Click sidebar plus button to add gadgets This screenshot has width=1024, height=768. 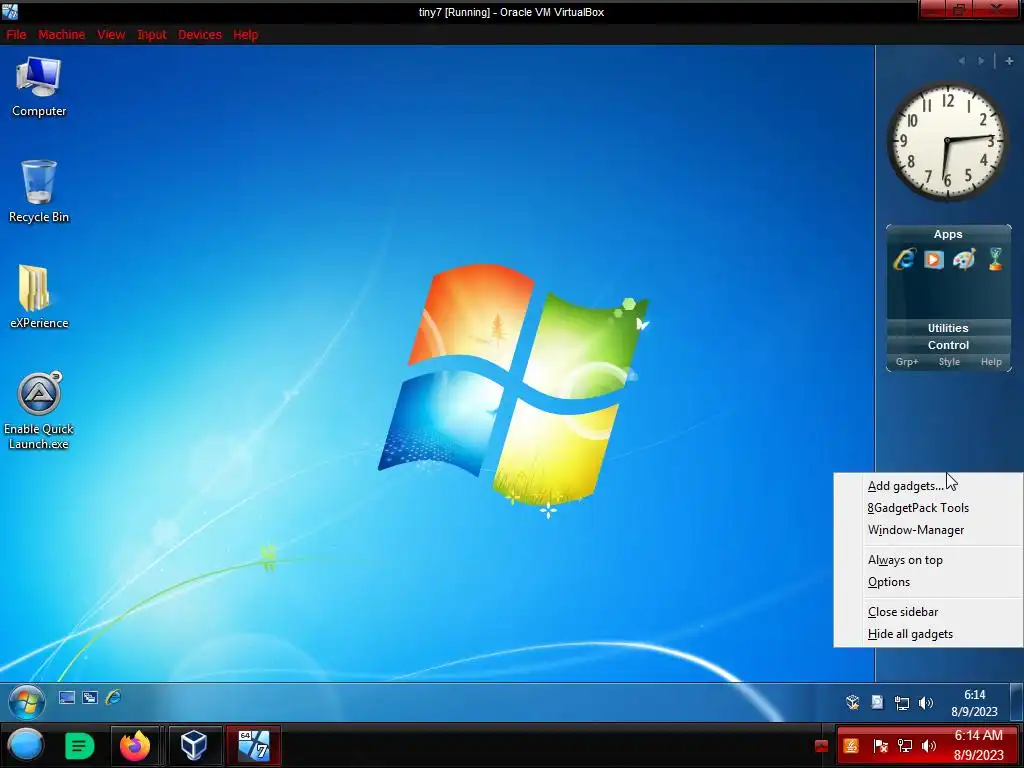(x=1009, y=61)
